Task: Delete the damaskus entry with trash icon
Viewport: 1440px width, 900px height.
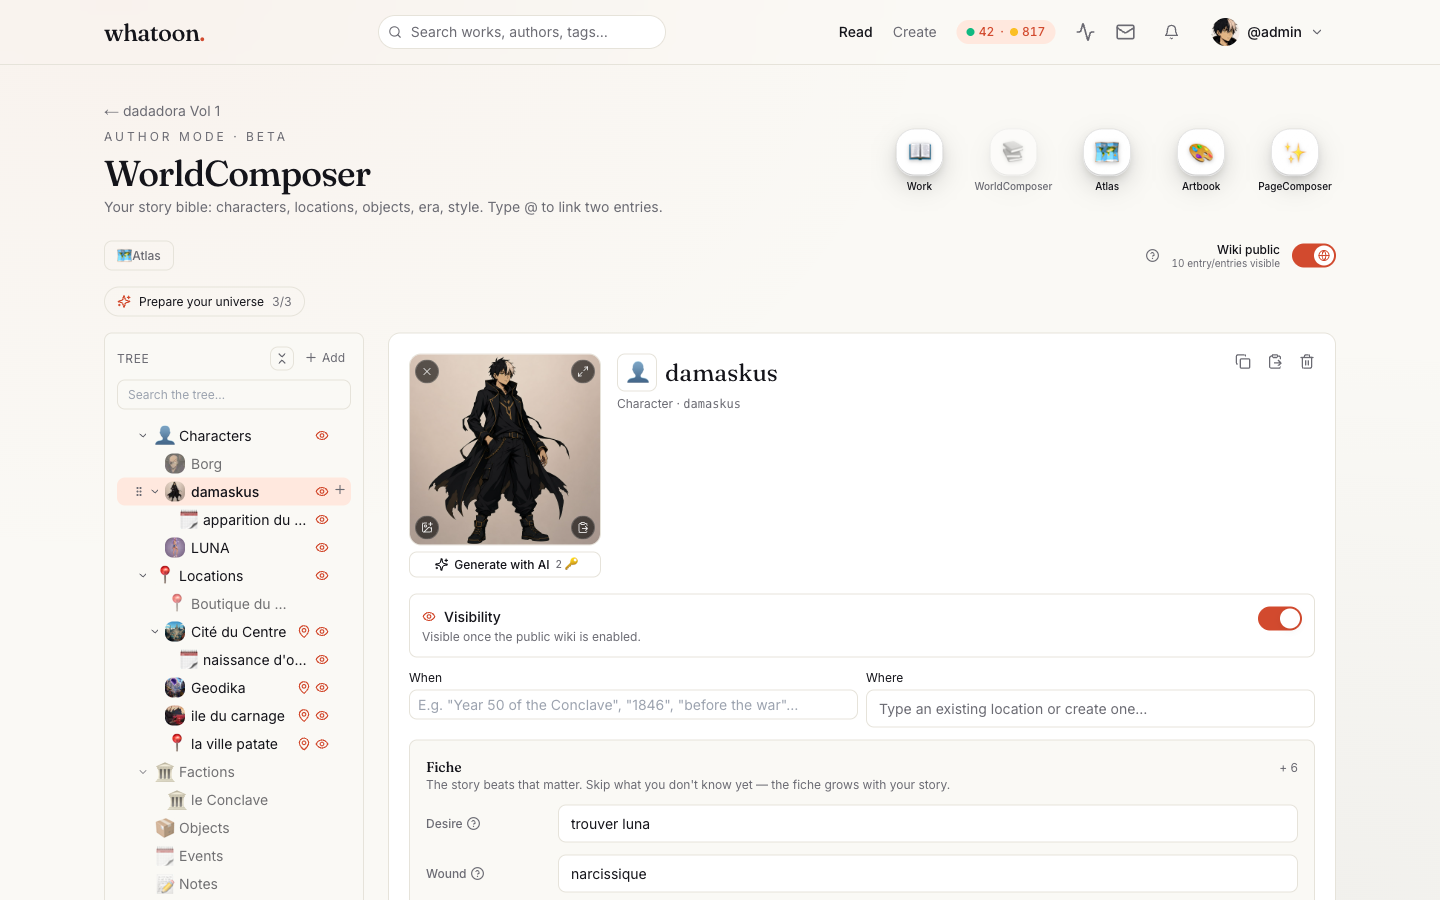Action: coord(1307,362)
